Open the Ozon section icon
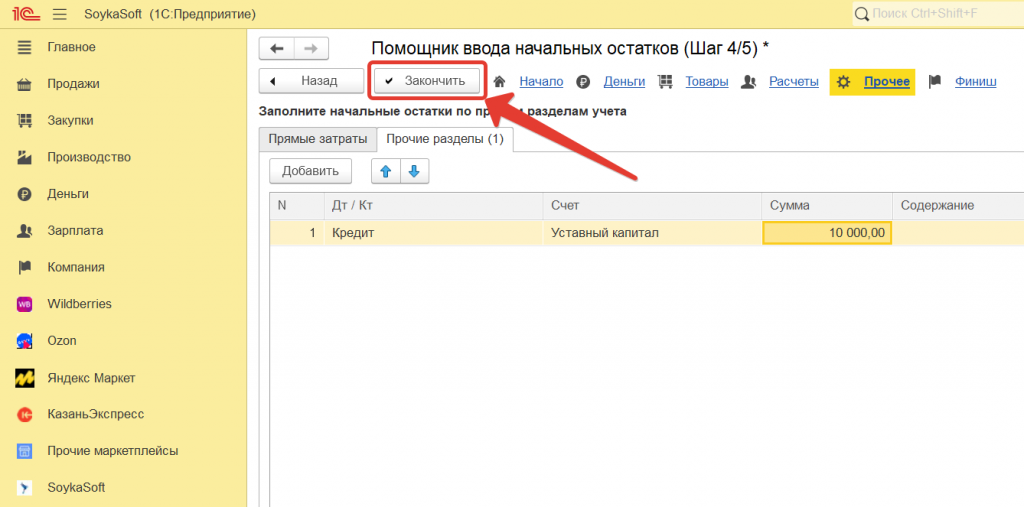Image resolution: width=1024 pixels, height=507 pixels. [x=26, y=341]
